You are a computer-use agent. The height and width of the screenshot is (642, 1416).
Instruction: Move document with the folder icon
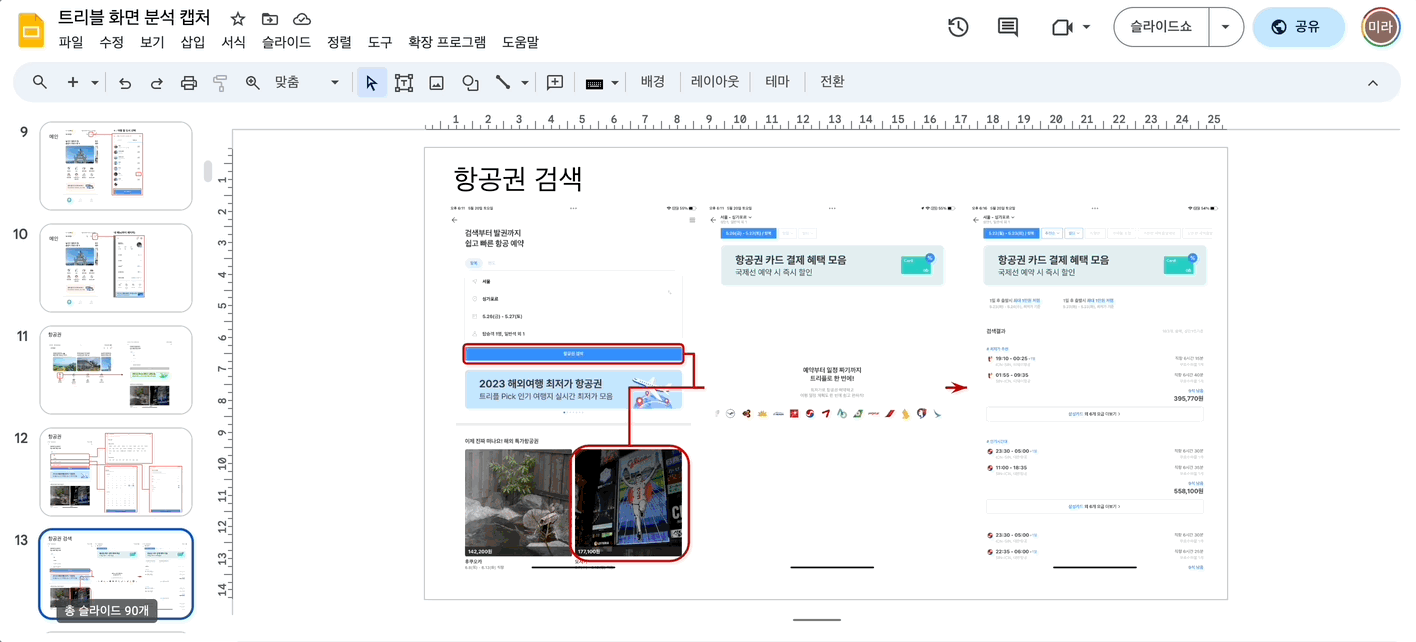tap(269, 19)
